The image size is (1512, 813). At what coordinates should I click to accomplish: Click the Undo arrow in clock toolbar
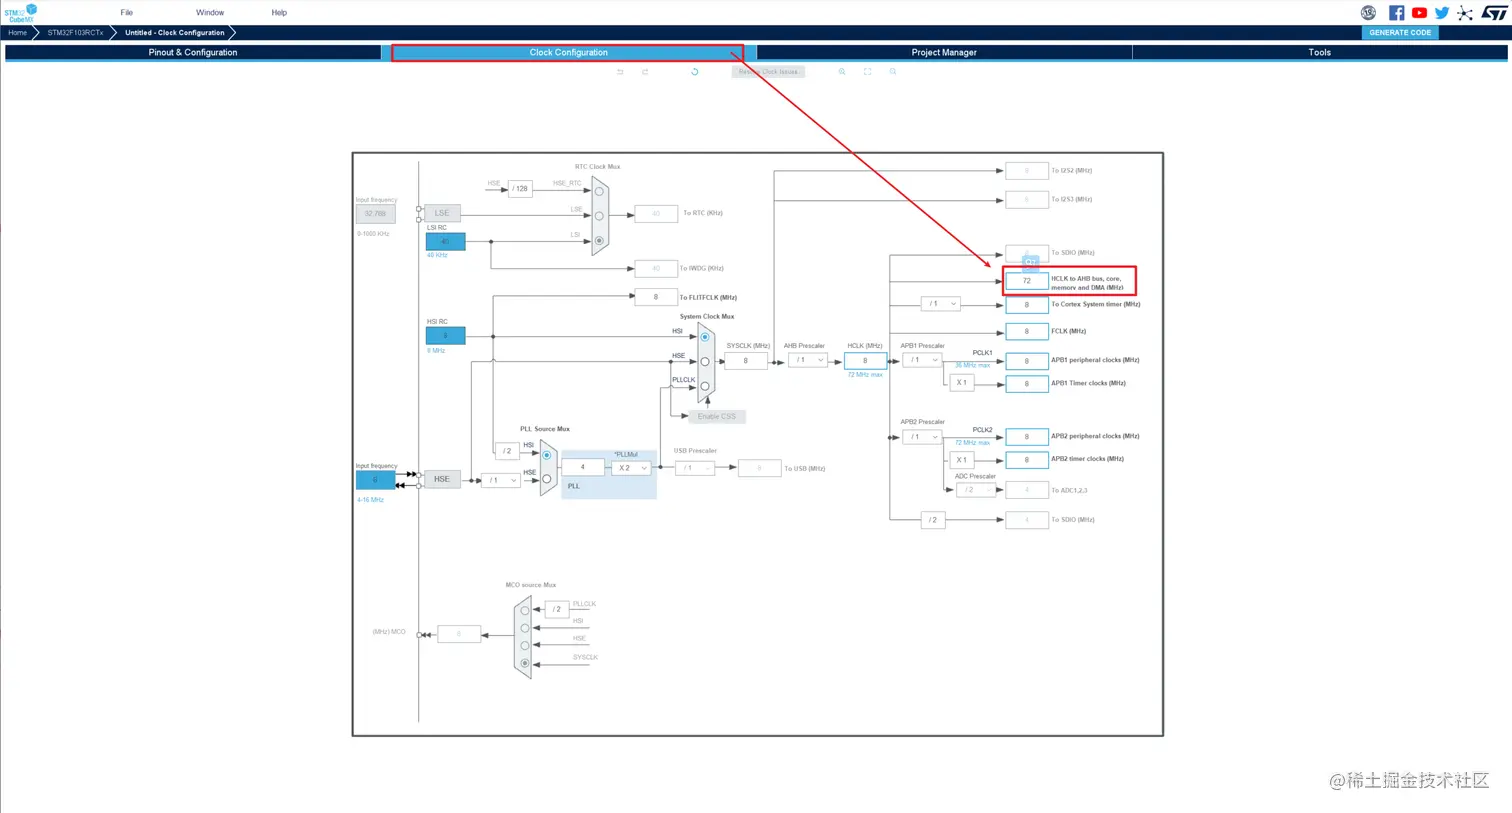pyautogui.click(x=620, y=72)
